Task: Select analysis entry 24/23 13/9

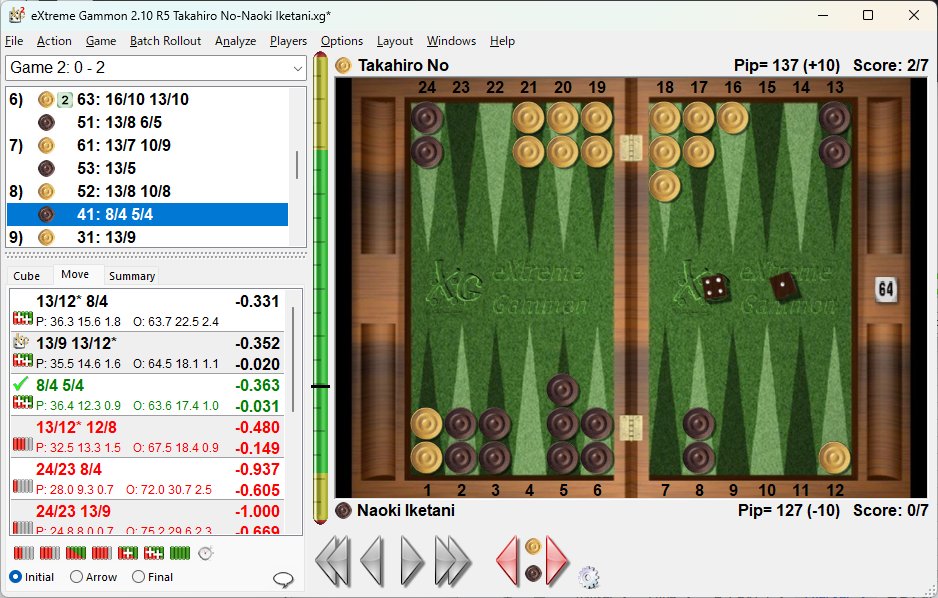Action: pyautogui.click(x=148, y=518)
